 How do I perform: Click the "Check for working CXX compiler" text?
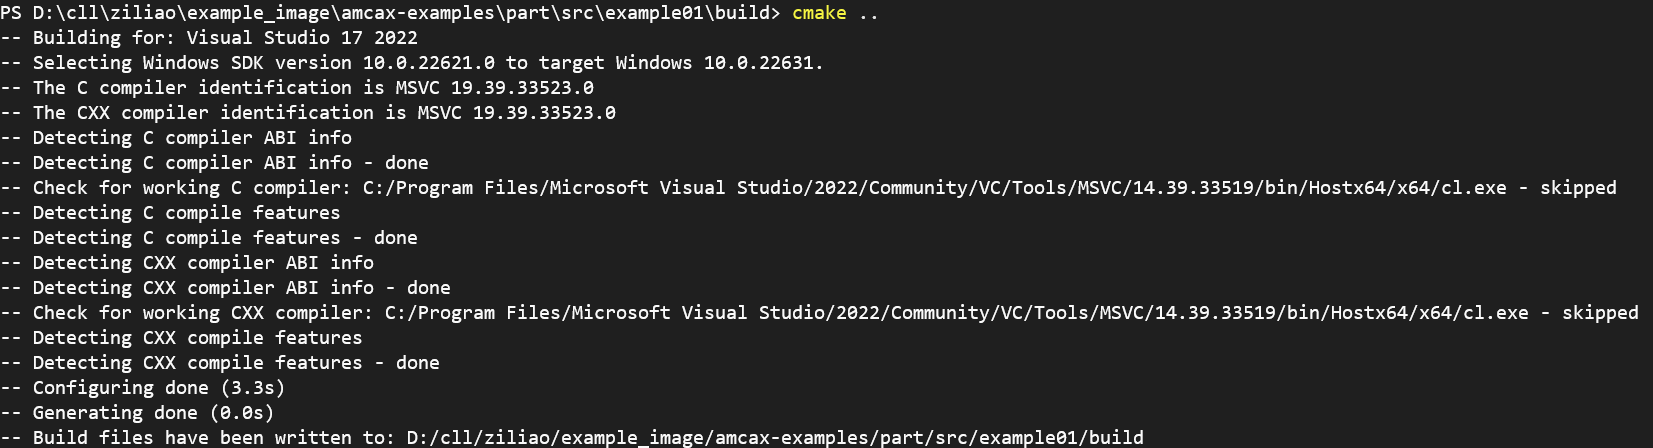tap(198, 313)
